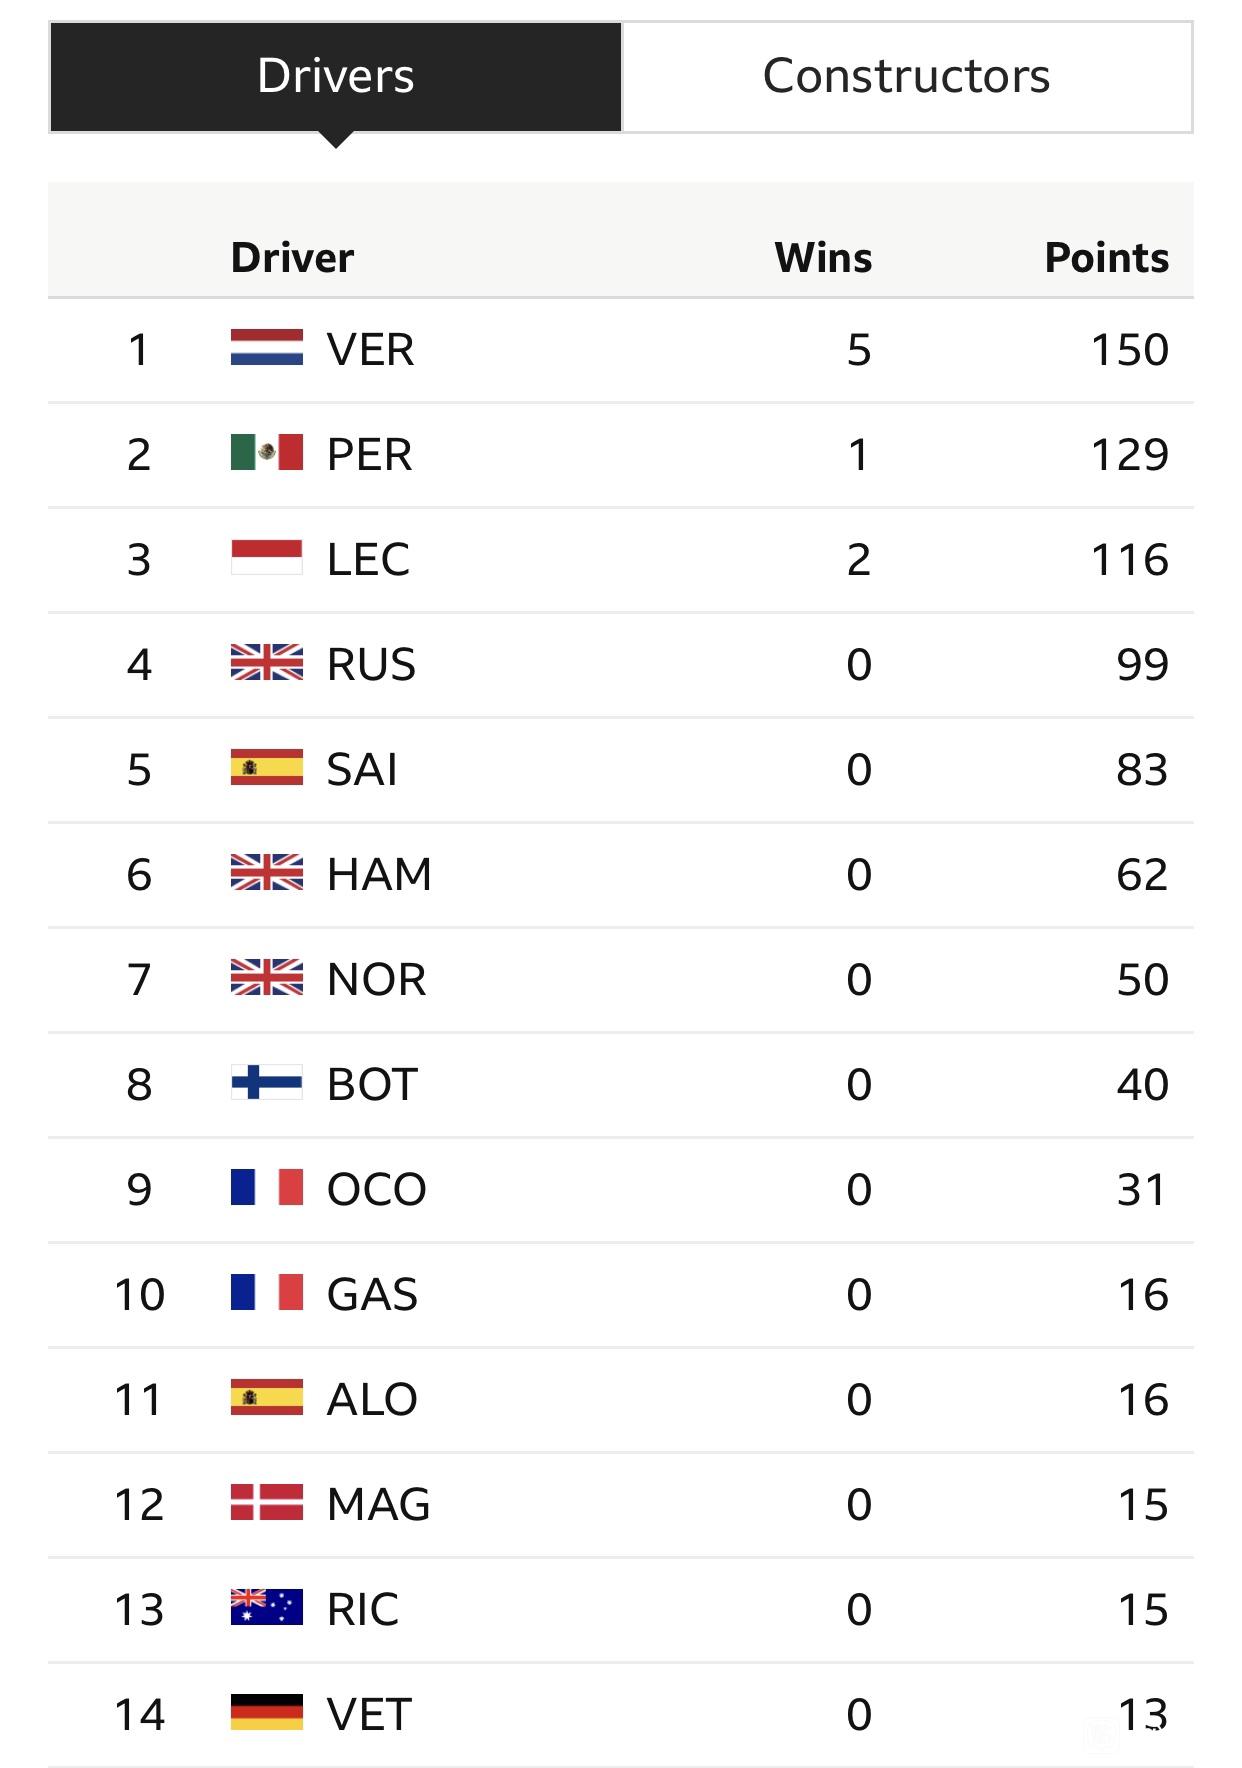Select the Drivers tab

[x=336, y=77]
